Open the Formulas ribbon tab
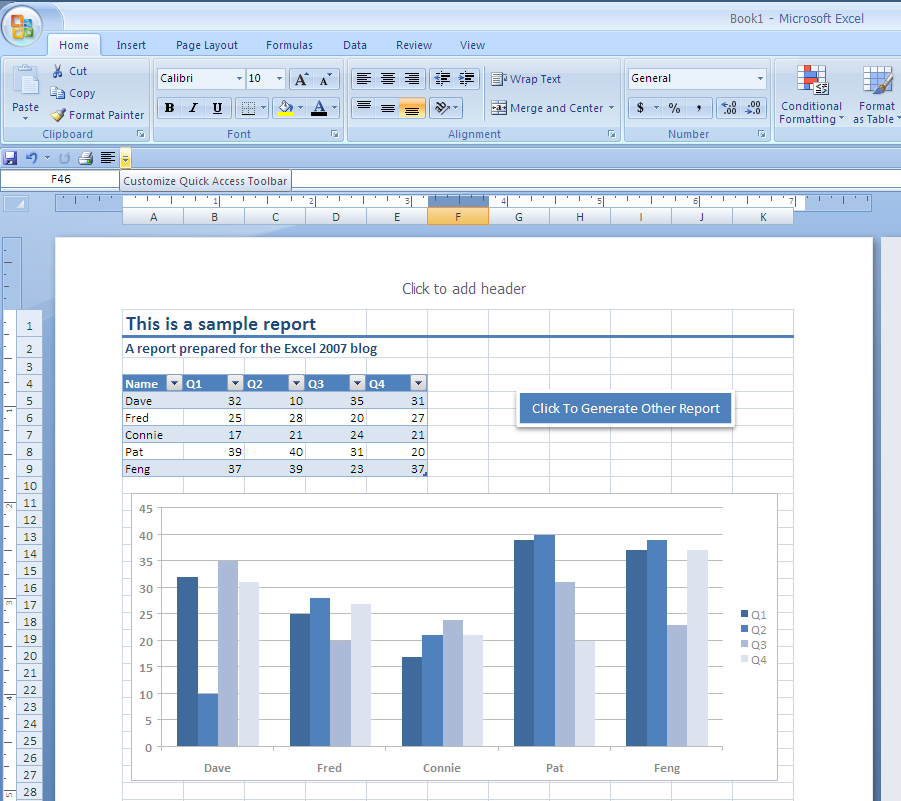Screen dimensions: 901x801 click(289, 45)
